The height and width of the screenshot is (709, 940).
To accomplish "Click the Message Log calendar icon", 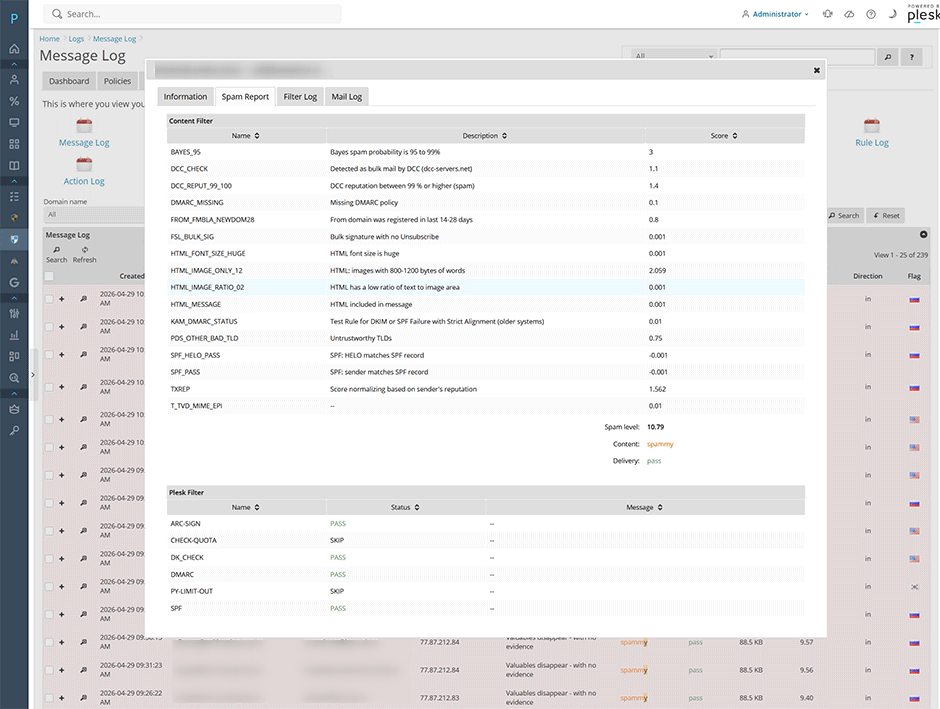I will [x=84, y=125].
